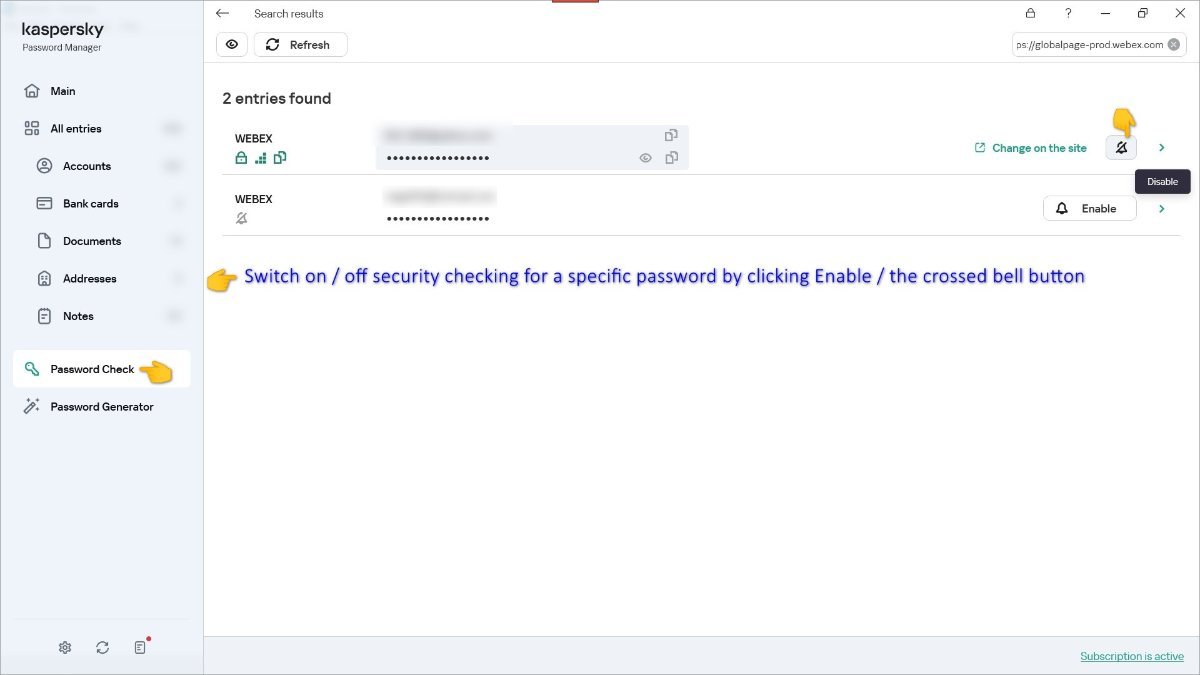Copy the first WEBEX entry's username
1200x675 pixels.
pos(671,135)
